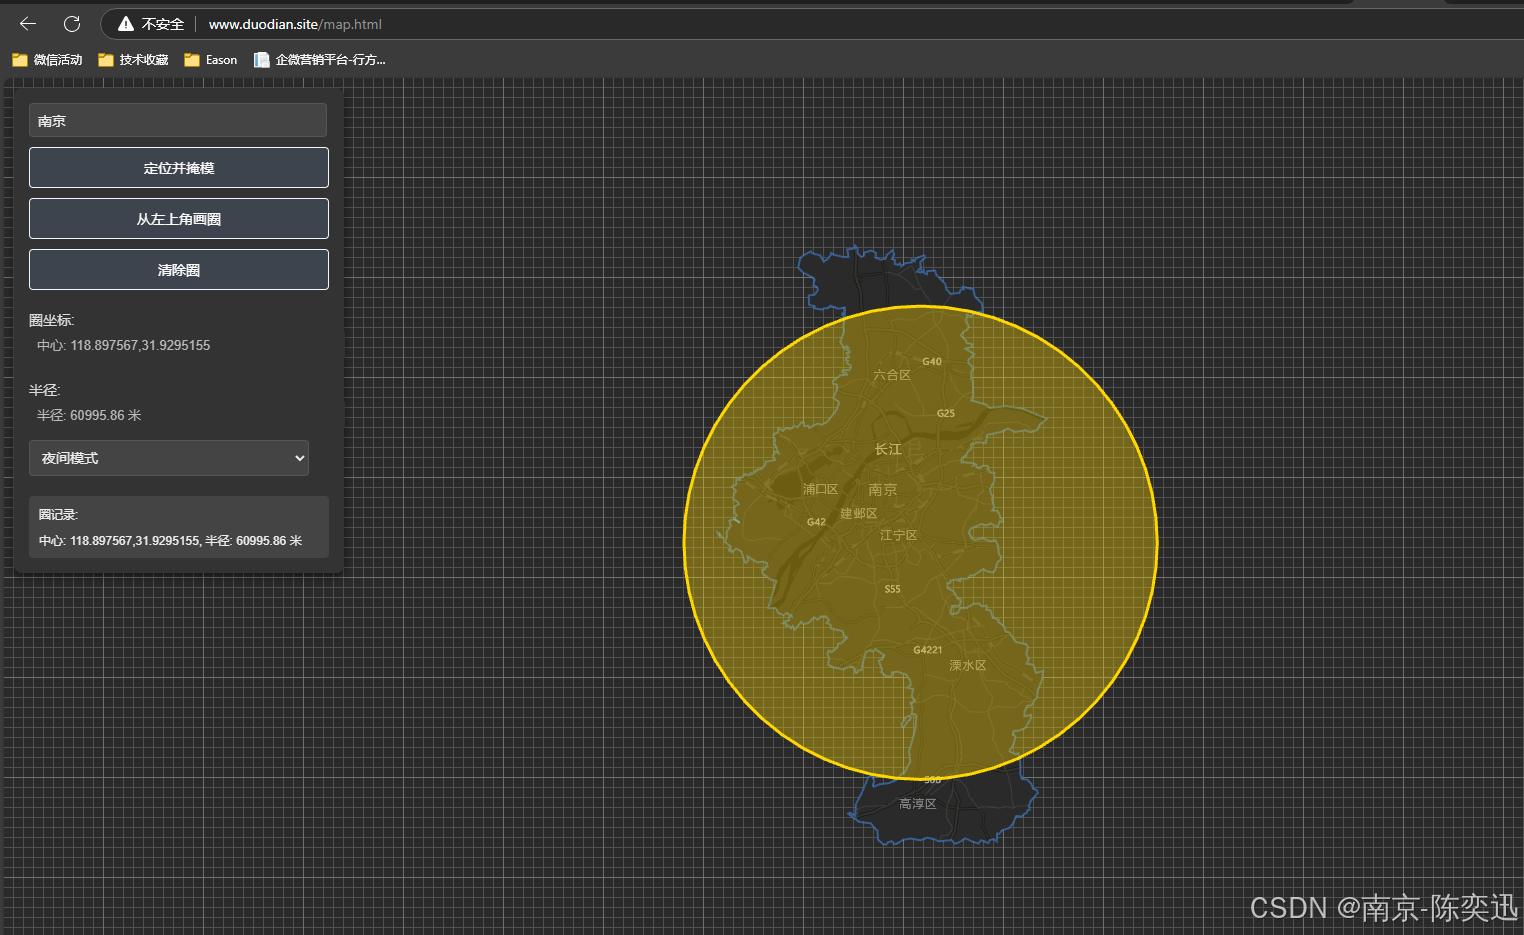Click the 南京 city label on map

pyautogui.click(x=883, y=489)
